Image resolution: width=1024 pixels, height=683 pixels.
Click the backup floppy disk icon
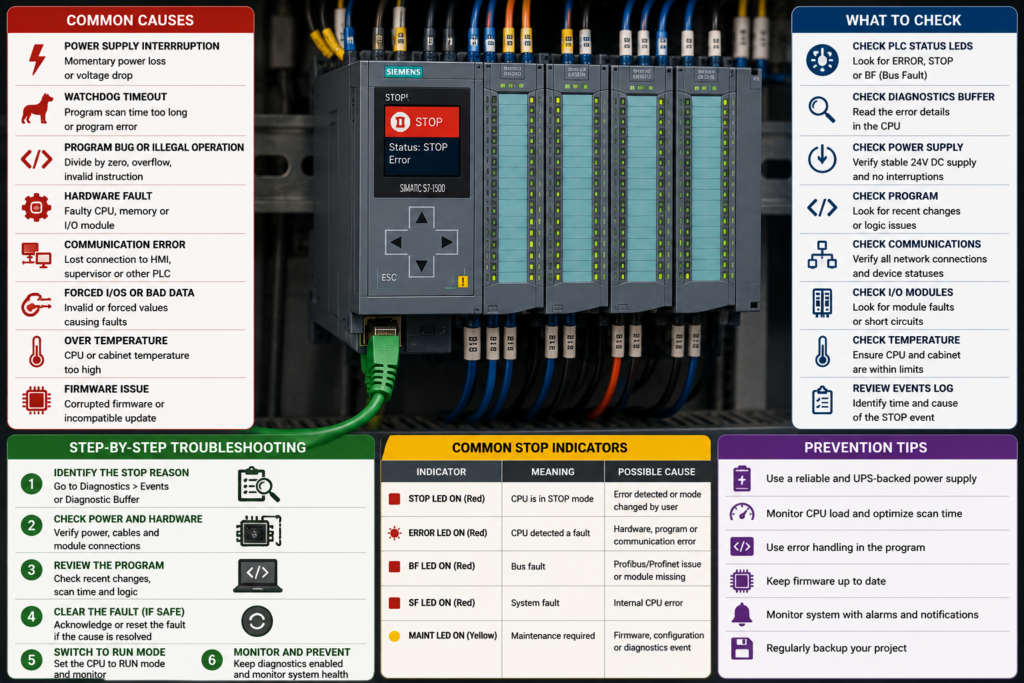742,648
